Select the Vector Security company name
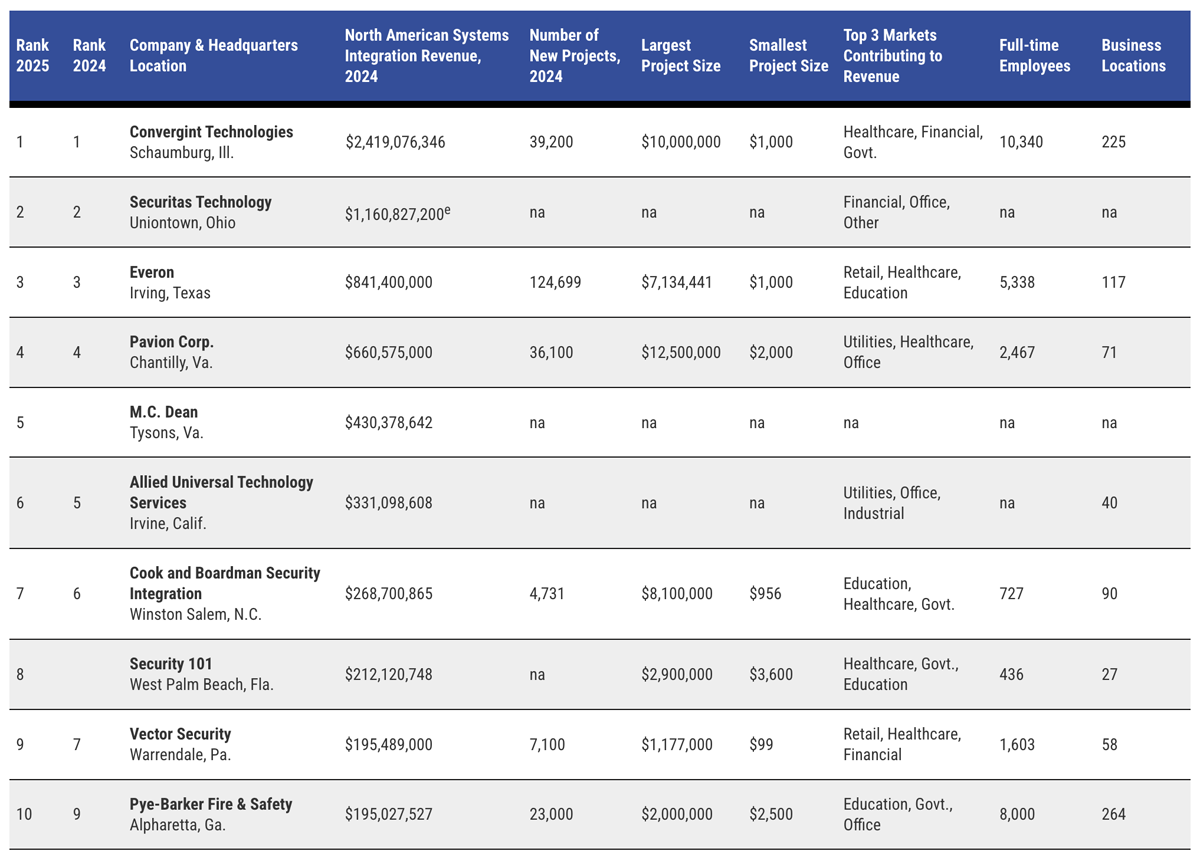 point(180,734)
